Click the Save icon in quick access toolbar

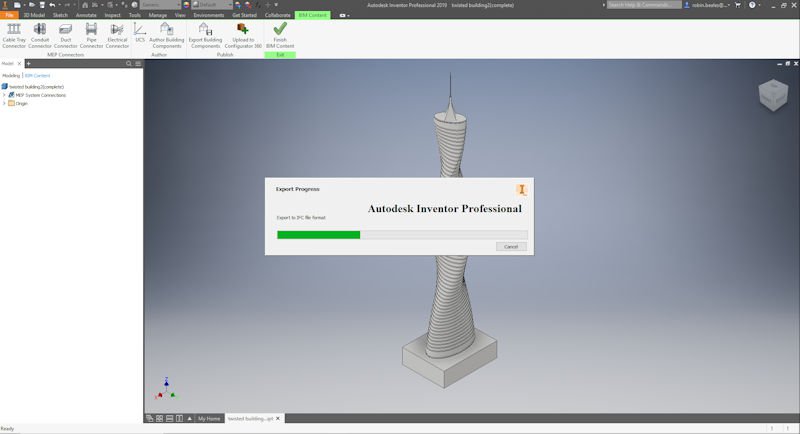pyautogui.click(x=42, y=5)
